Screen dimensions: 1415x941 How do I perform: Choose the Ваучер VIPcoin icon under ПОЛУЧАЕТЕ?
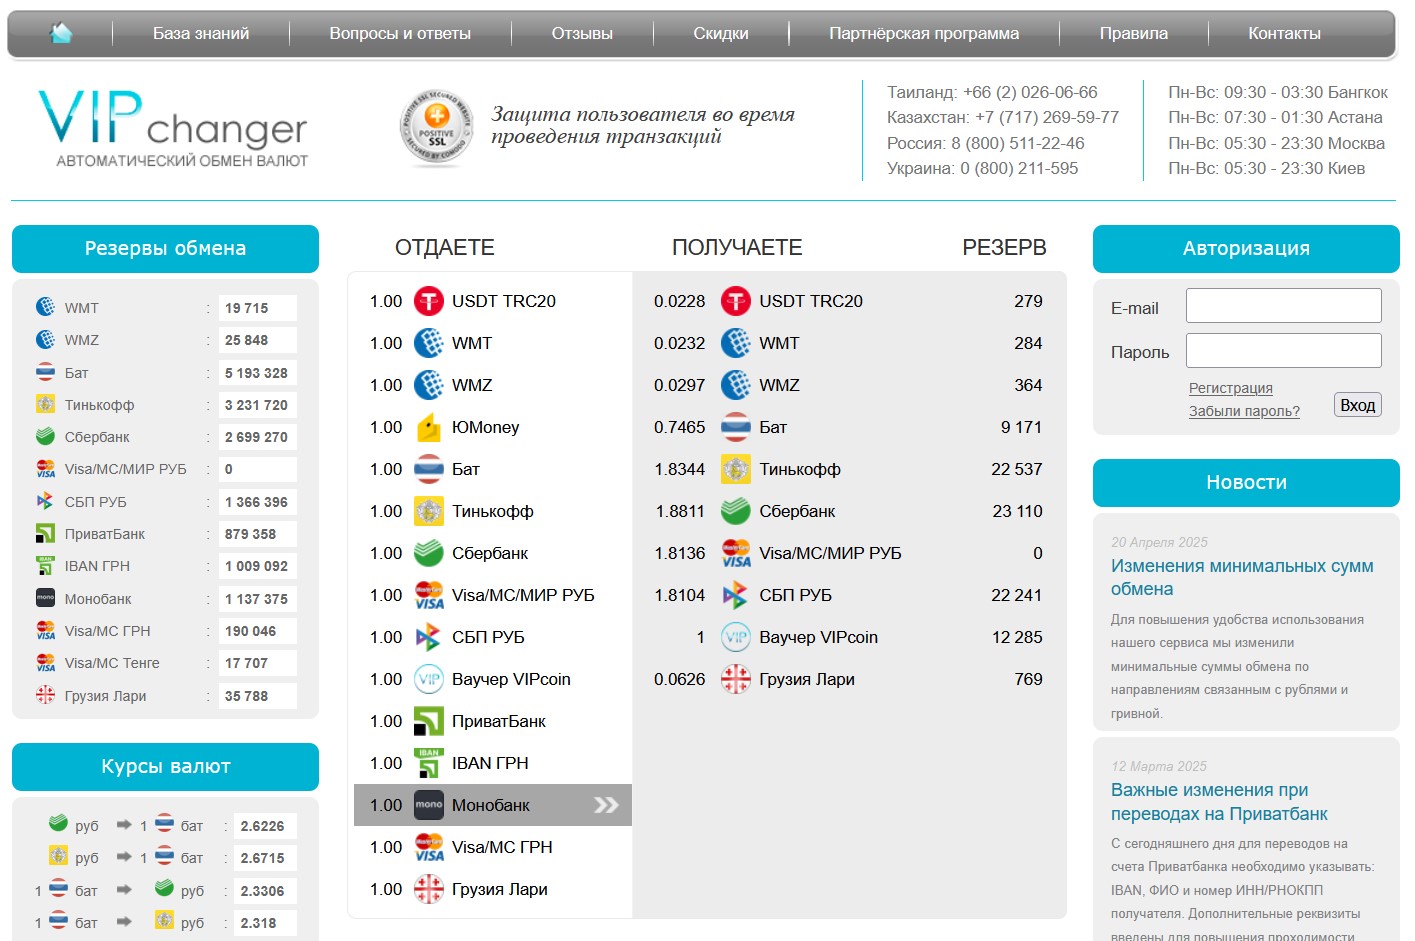point(736,637)
